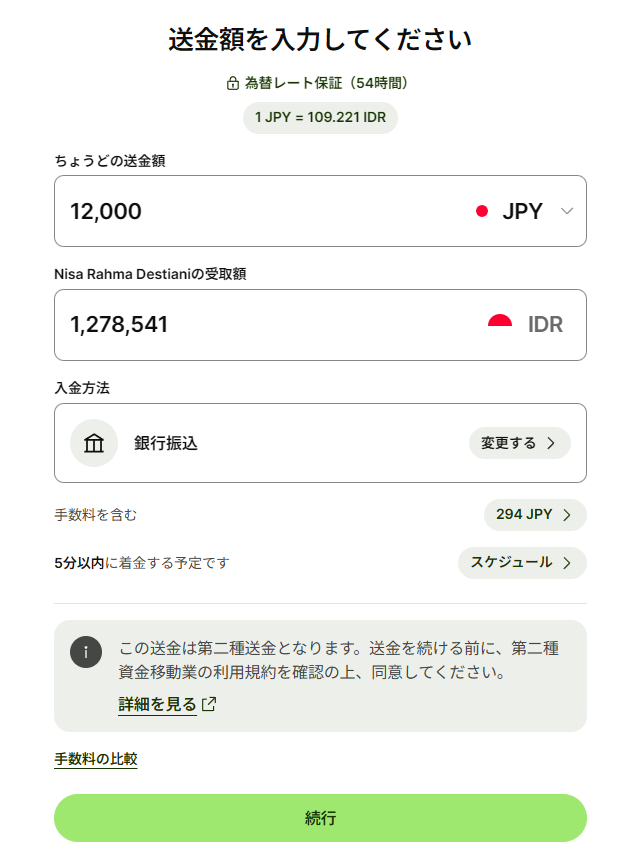This screenshot has height=863, width=626.
Task: Click the send amount field showing 12,000
Action: (250, 211)
